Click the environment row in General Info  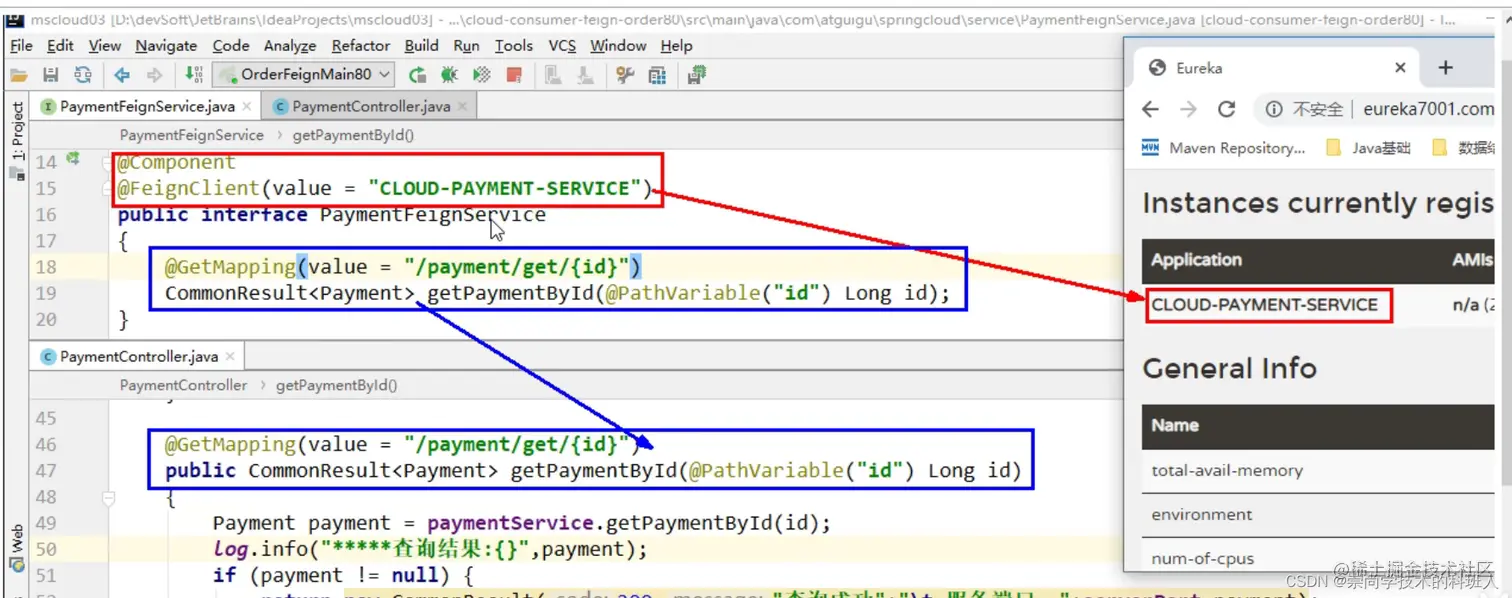coord(1318,514)
